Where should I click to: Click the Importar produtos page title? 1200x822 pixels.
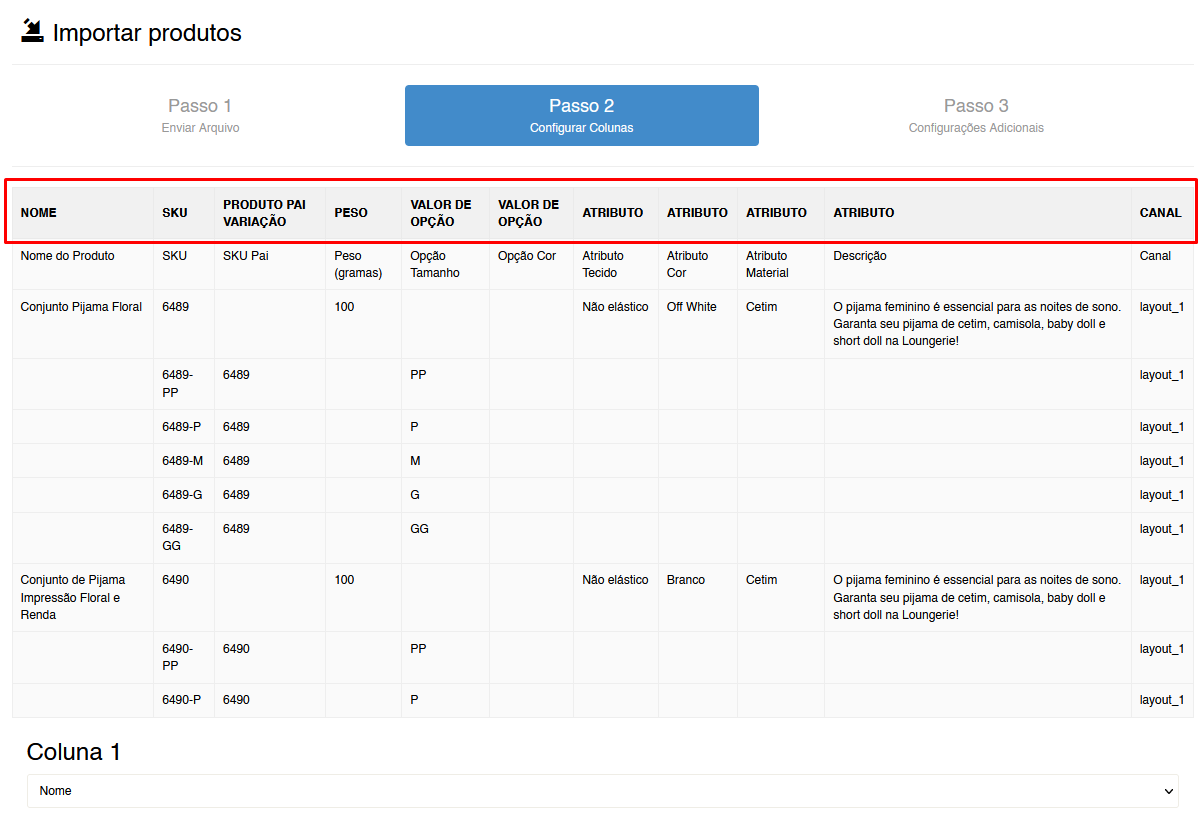click(147, 33)
